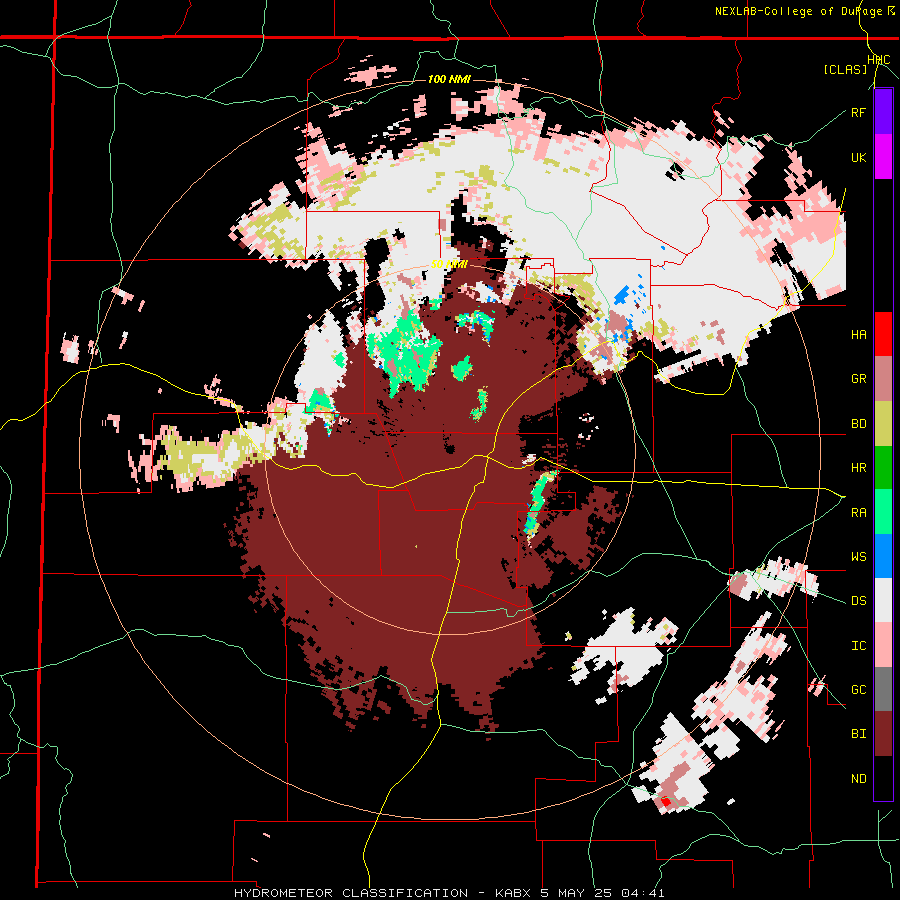The image size is (900, 900).
Task: Click the BI legend label
Action: (x=858, y=734)
